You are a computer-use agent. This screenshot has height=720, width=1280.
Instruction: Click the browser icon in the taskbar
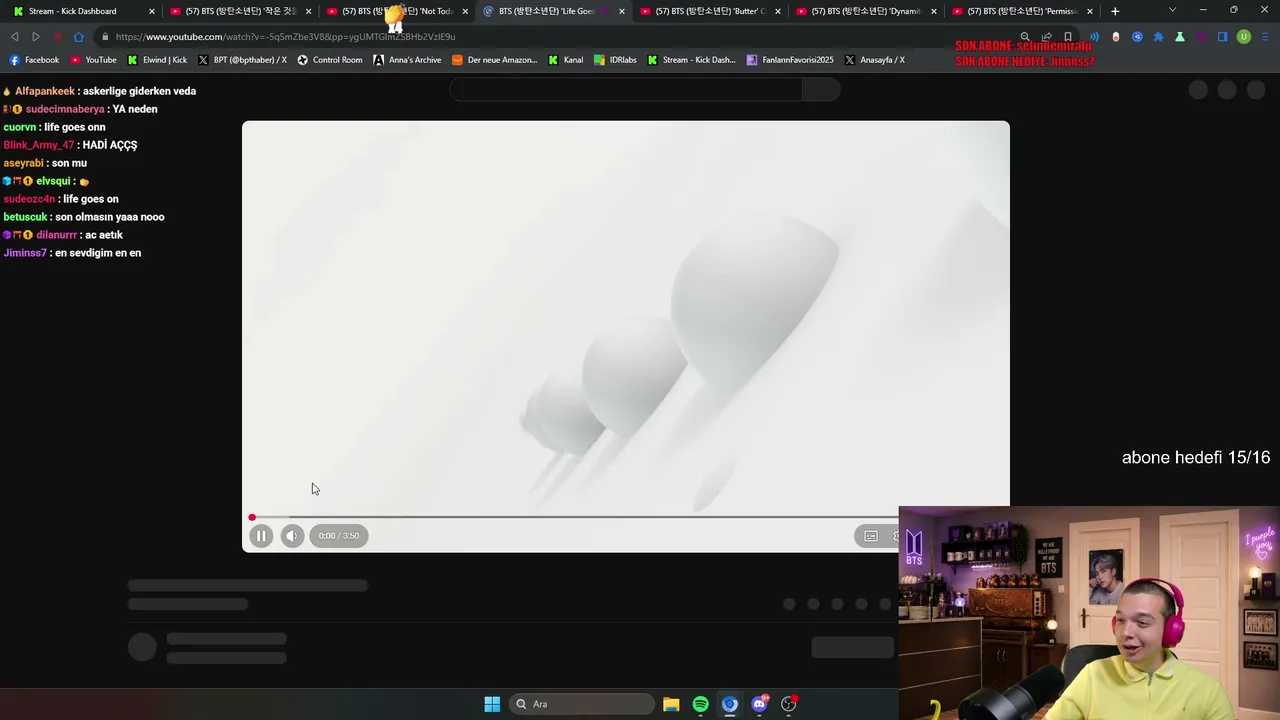click(x=730, y=704)
